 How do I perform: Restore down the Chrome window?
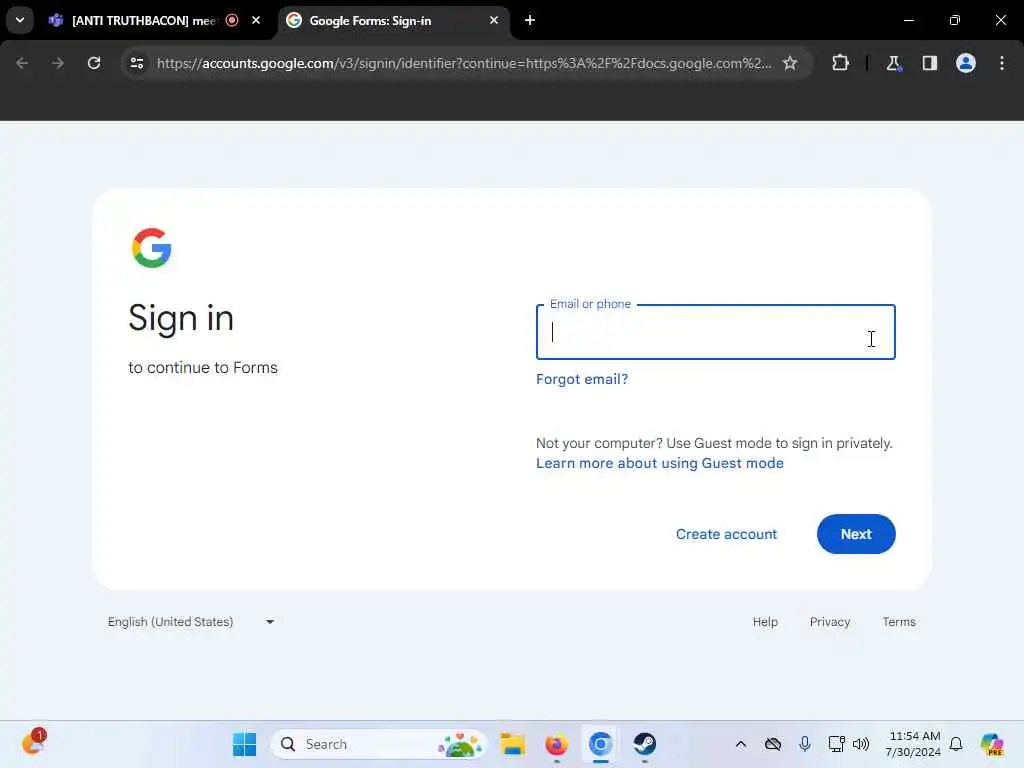coord(955,20)
